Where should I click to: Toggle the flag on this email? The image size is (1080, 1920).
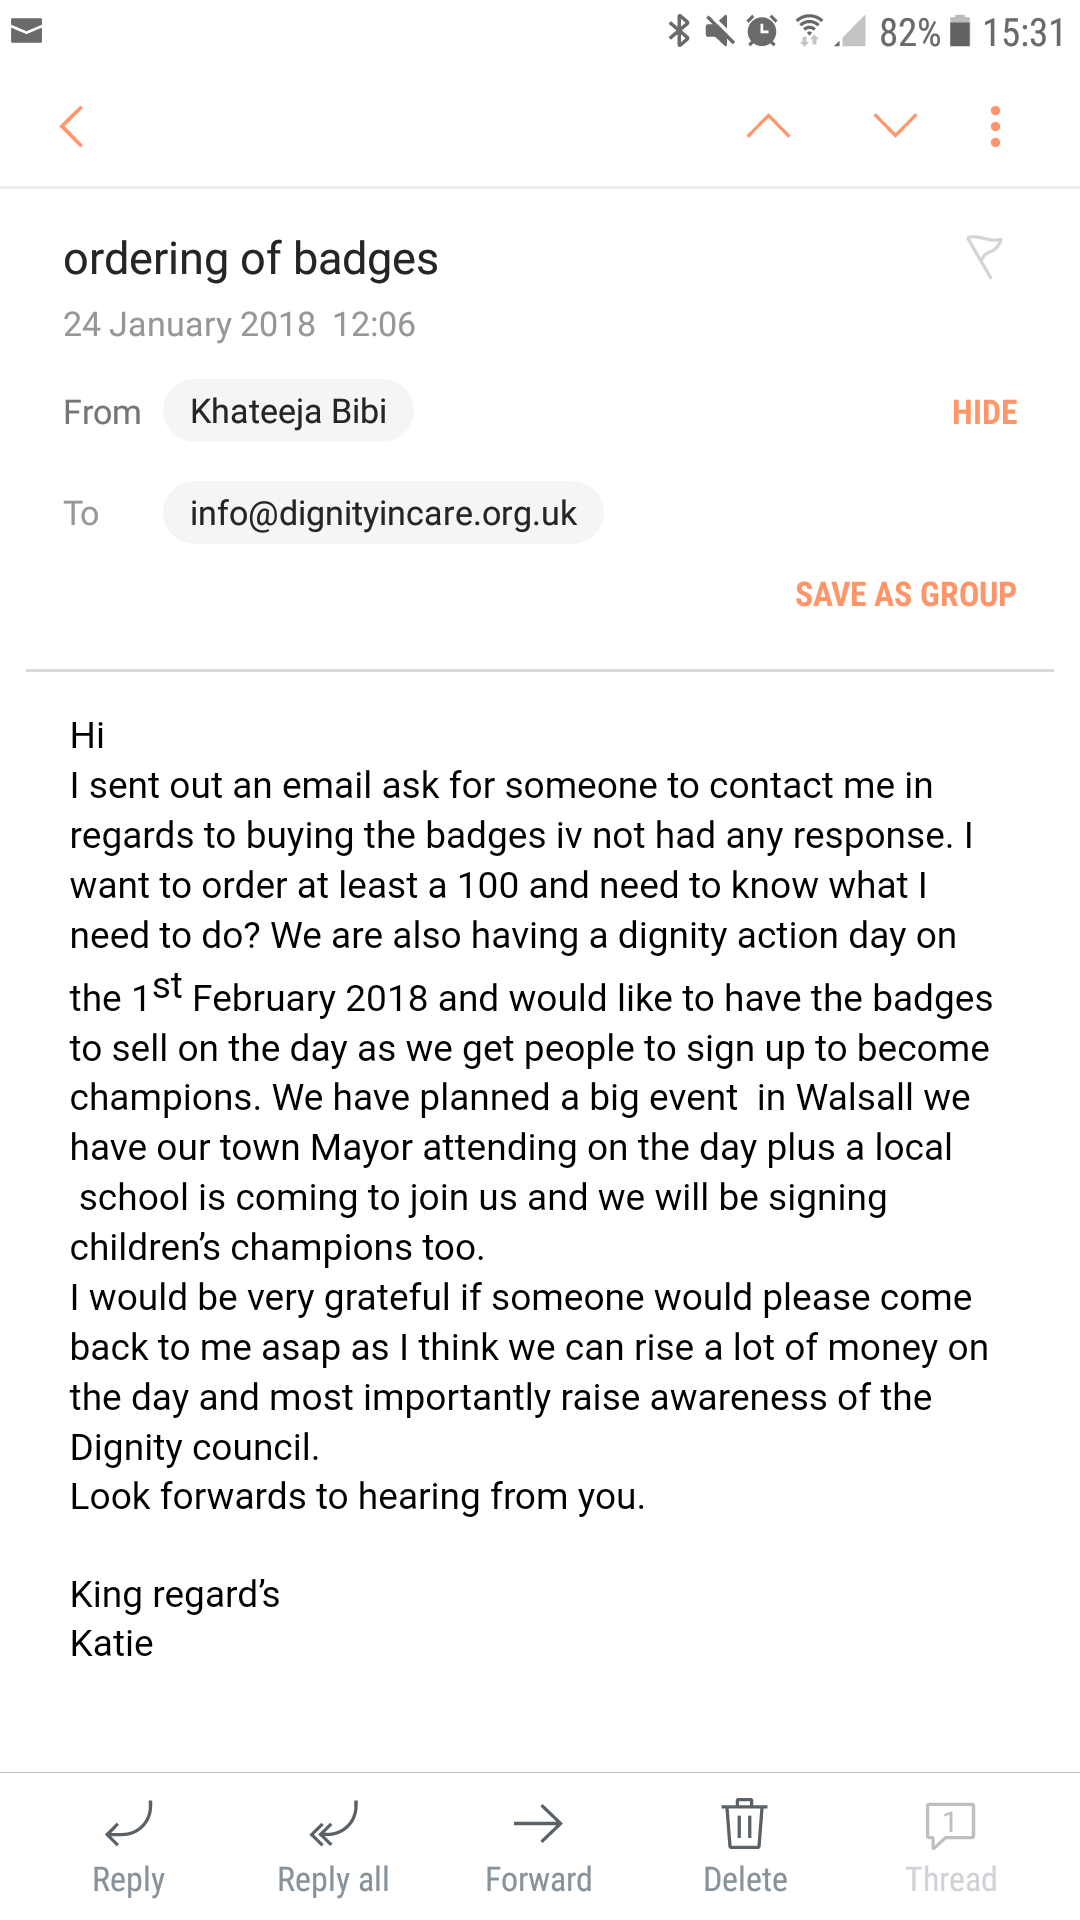(984, 257)
